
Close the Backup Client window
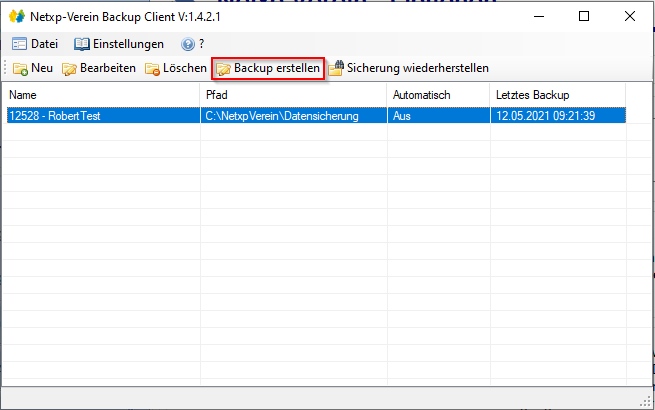(x=630, y=16)
